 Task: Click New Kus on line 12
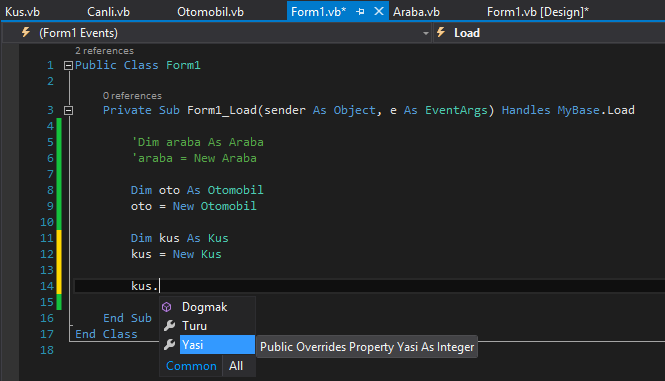click(x=197, y=254)
